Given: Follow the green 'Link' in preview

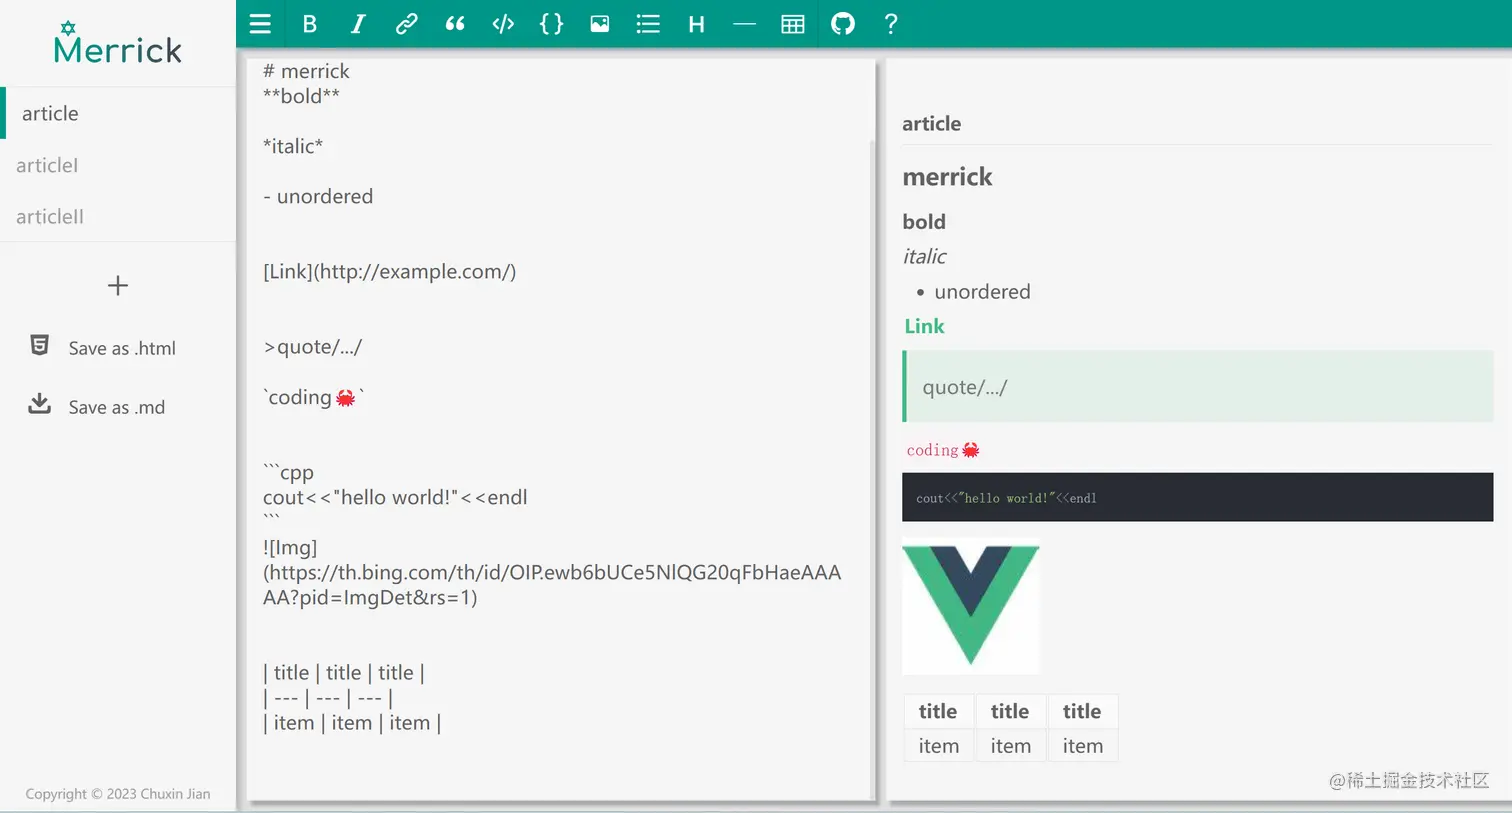Looking at the screenshot, I should point(924,326).
